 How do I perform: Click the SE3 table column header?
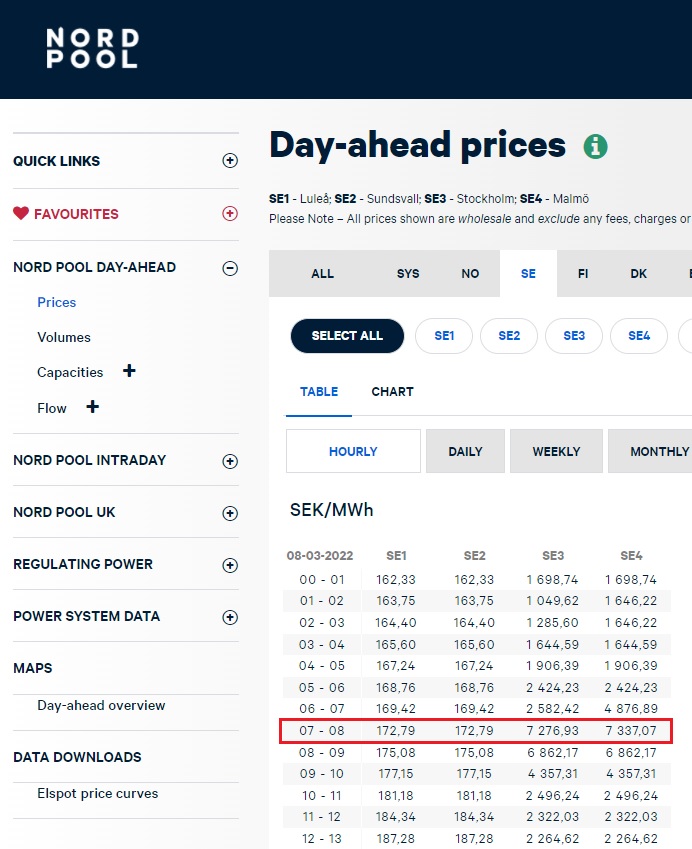coord(553,556)
